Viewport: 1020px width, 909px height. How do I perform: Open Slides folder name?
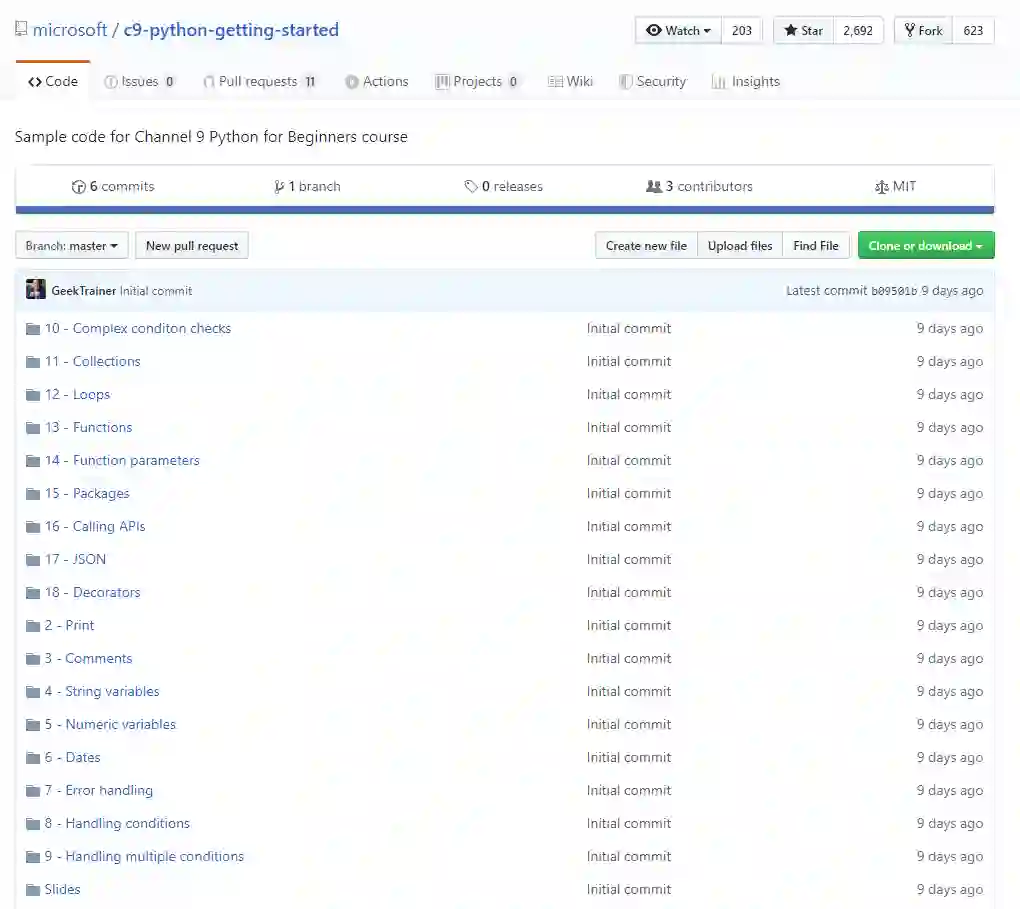point(62,889)
